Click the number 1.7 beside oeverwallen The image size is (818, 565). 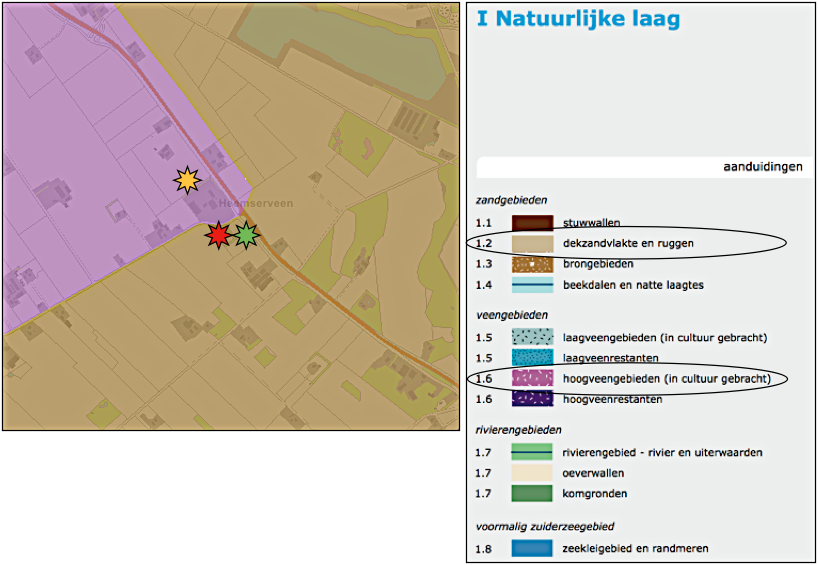coord(484,473)
